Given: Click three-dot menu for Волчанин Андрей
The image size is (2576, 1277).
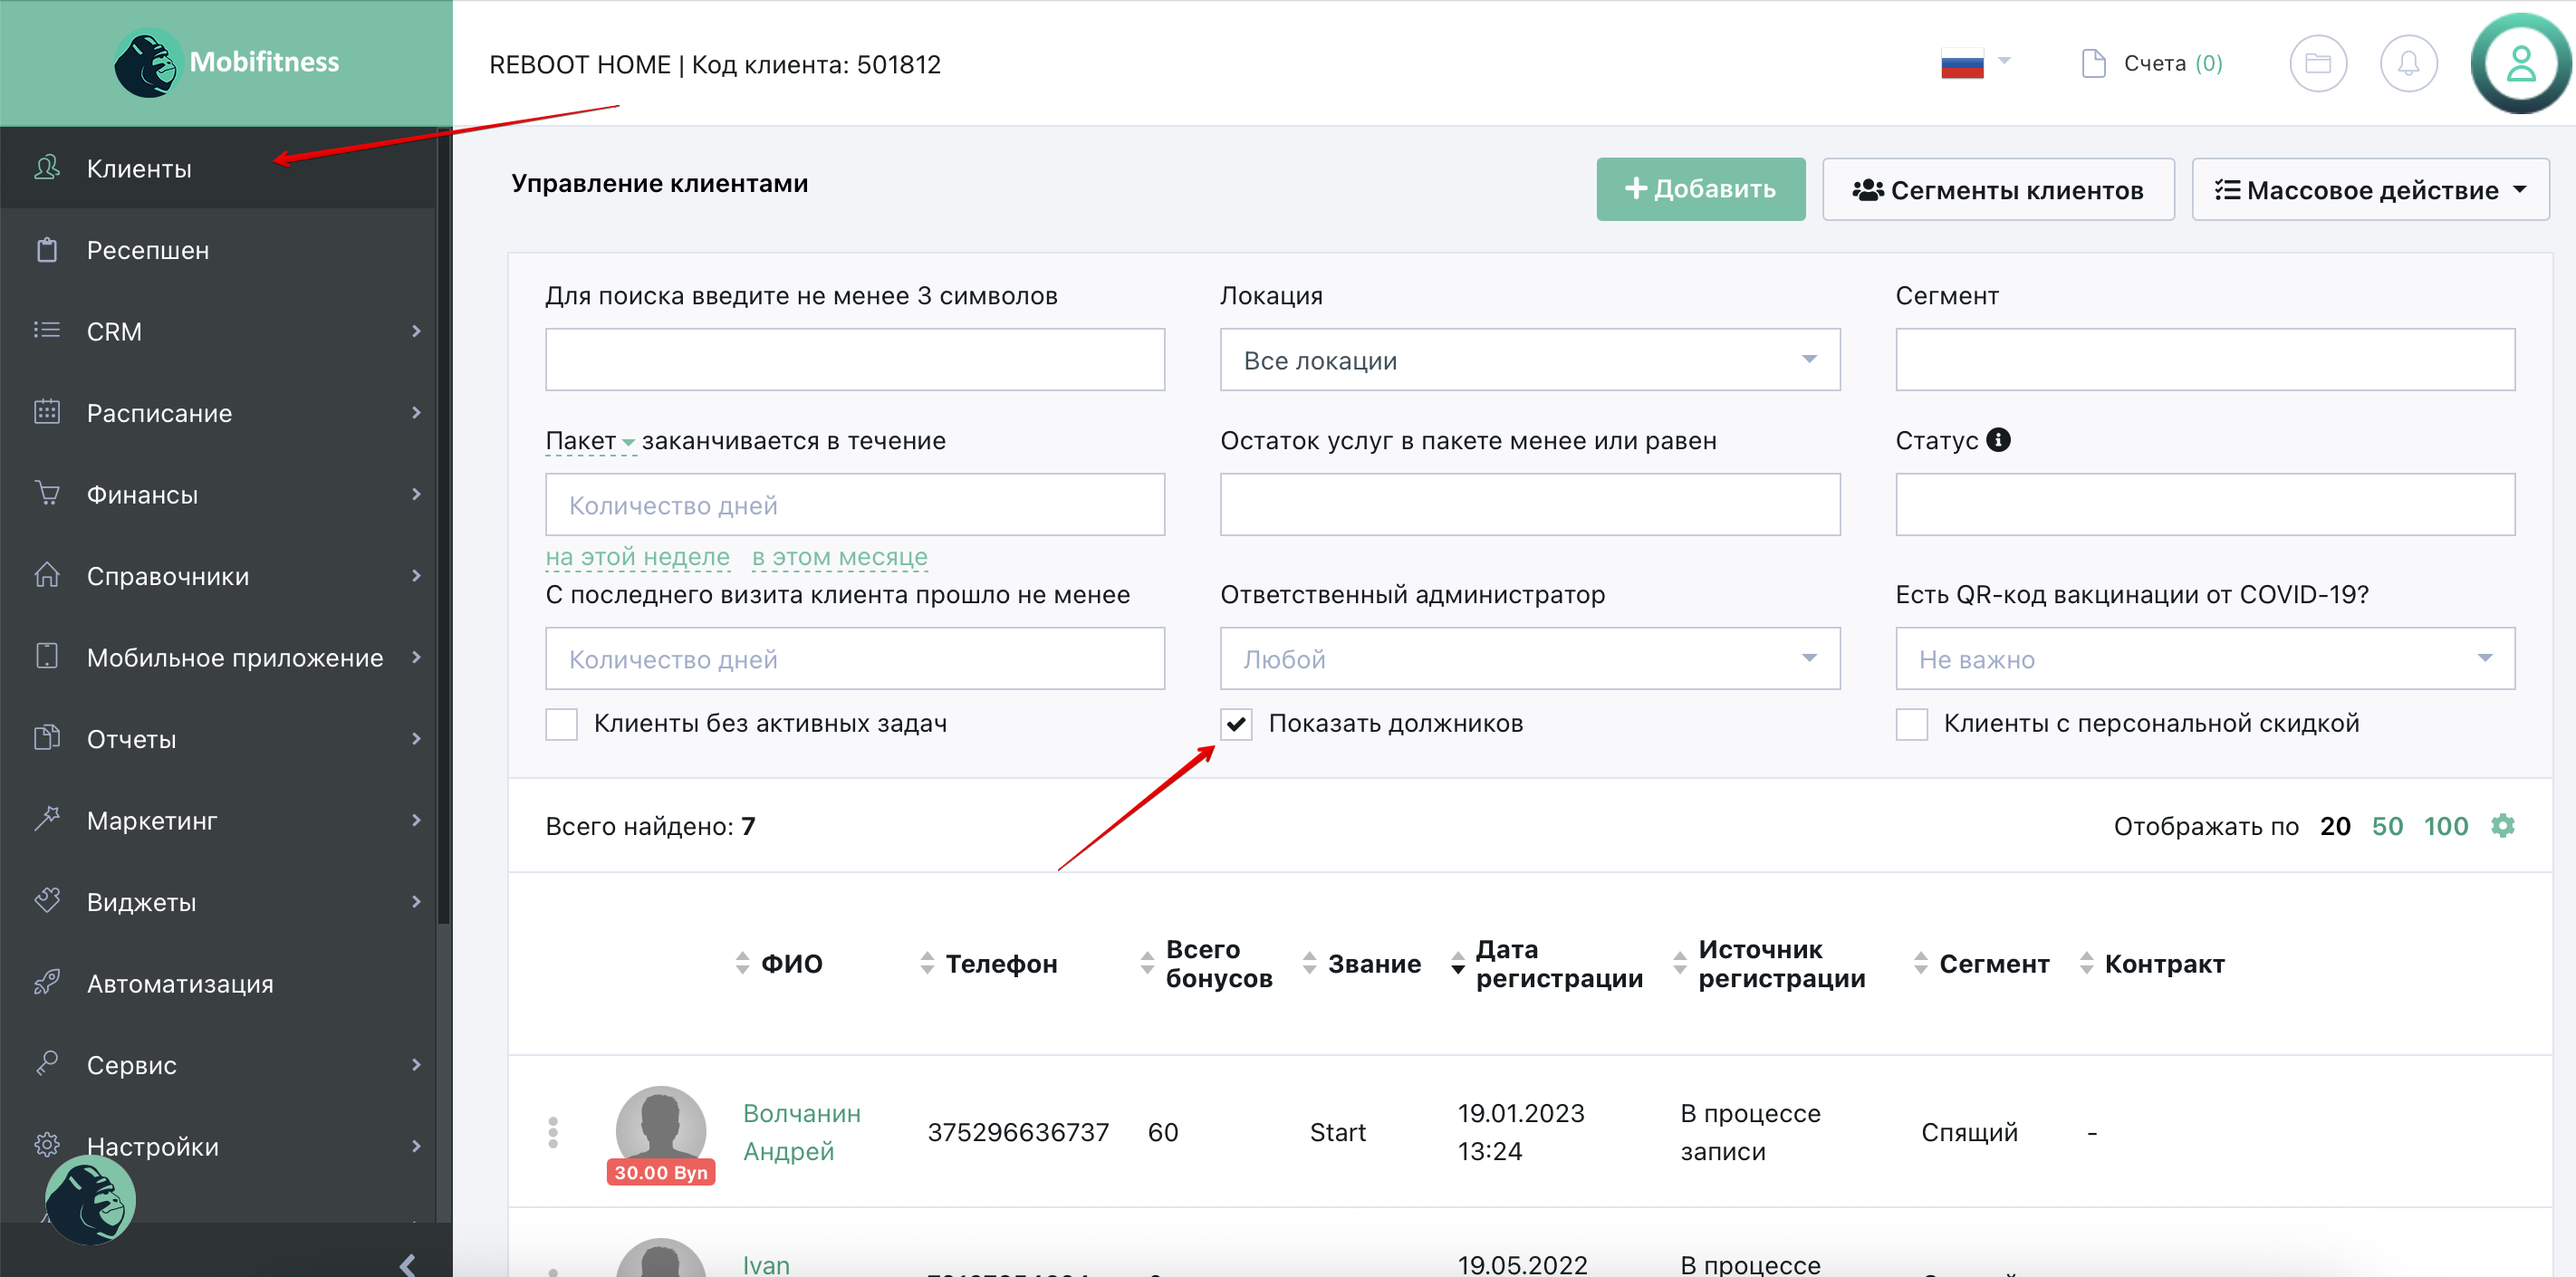Looking at the screenshot, I should (x=553, y=1132).
